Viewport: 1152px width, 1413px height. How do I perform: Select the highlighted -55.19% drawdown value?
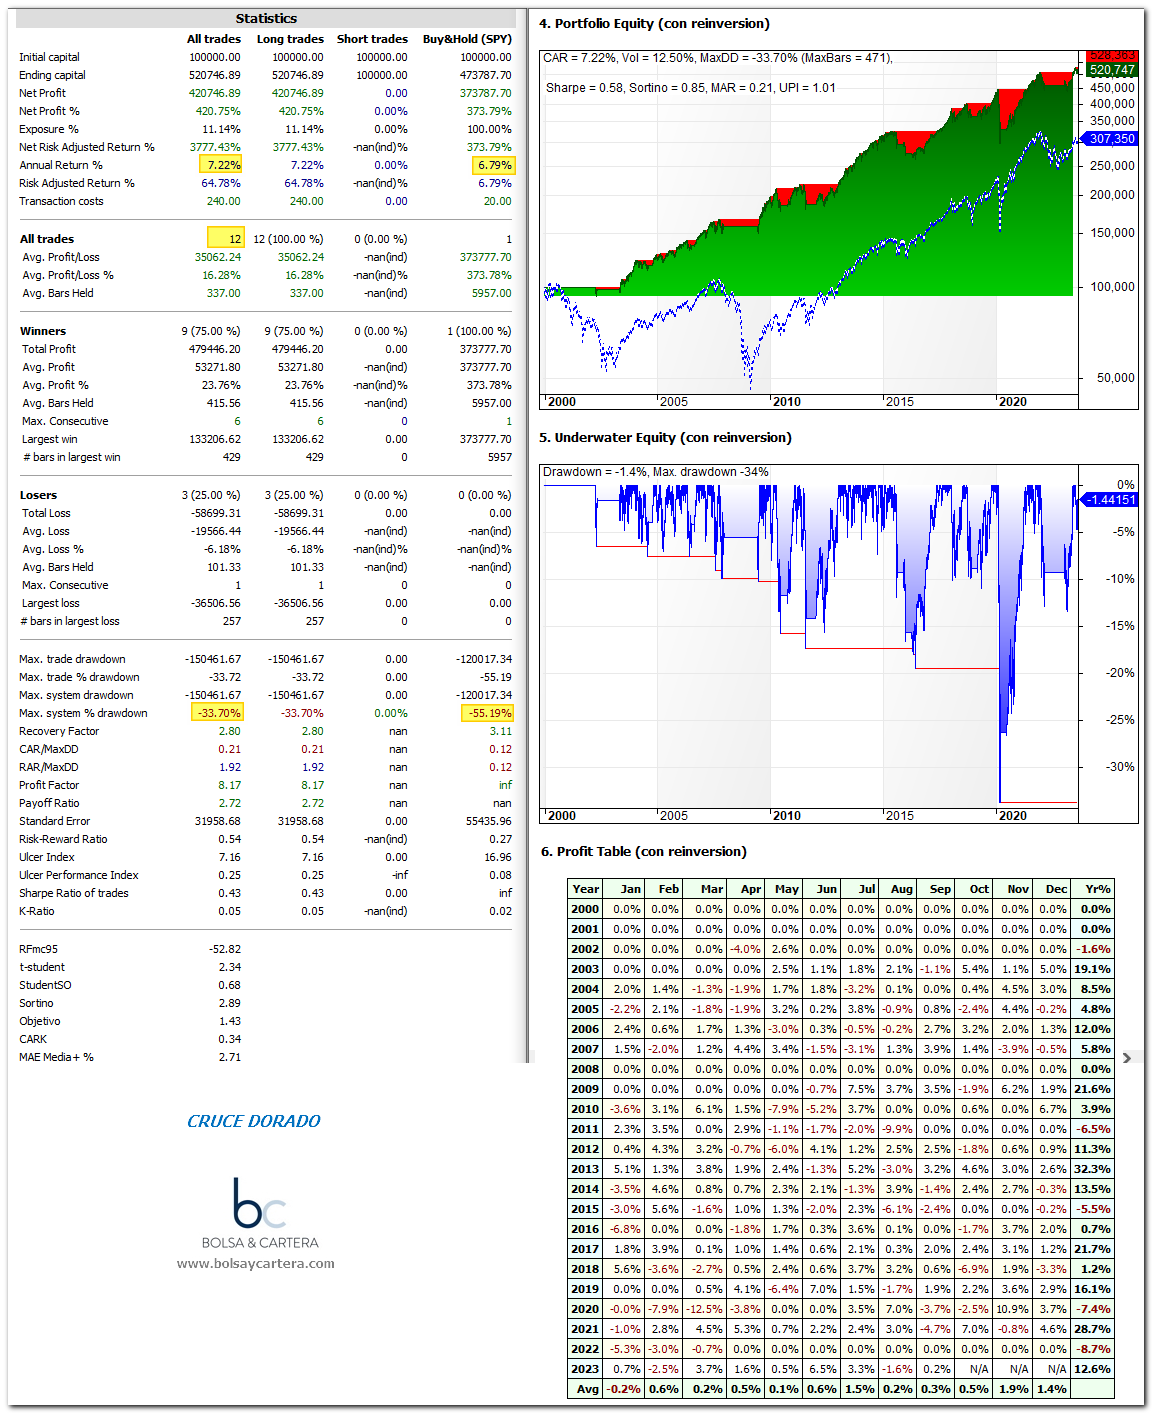(x=487, y=713)
